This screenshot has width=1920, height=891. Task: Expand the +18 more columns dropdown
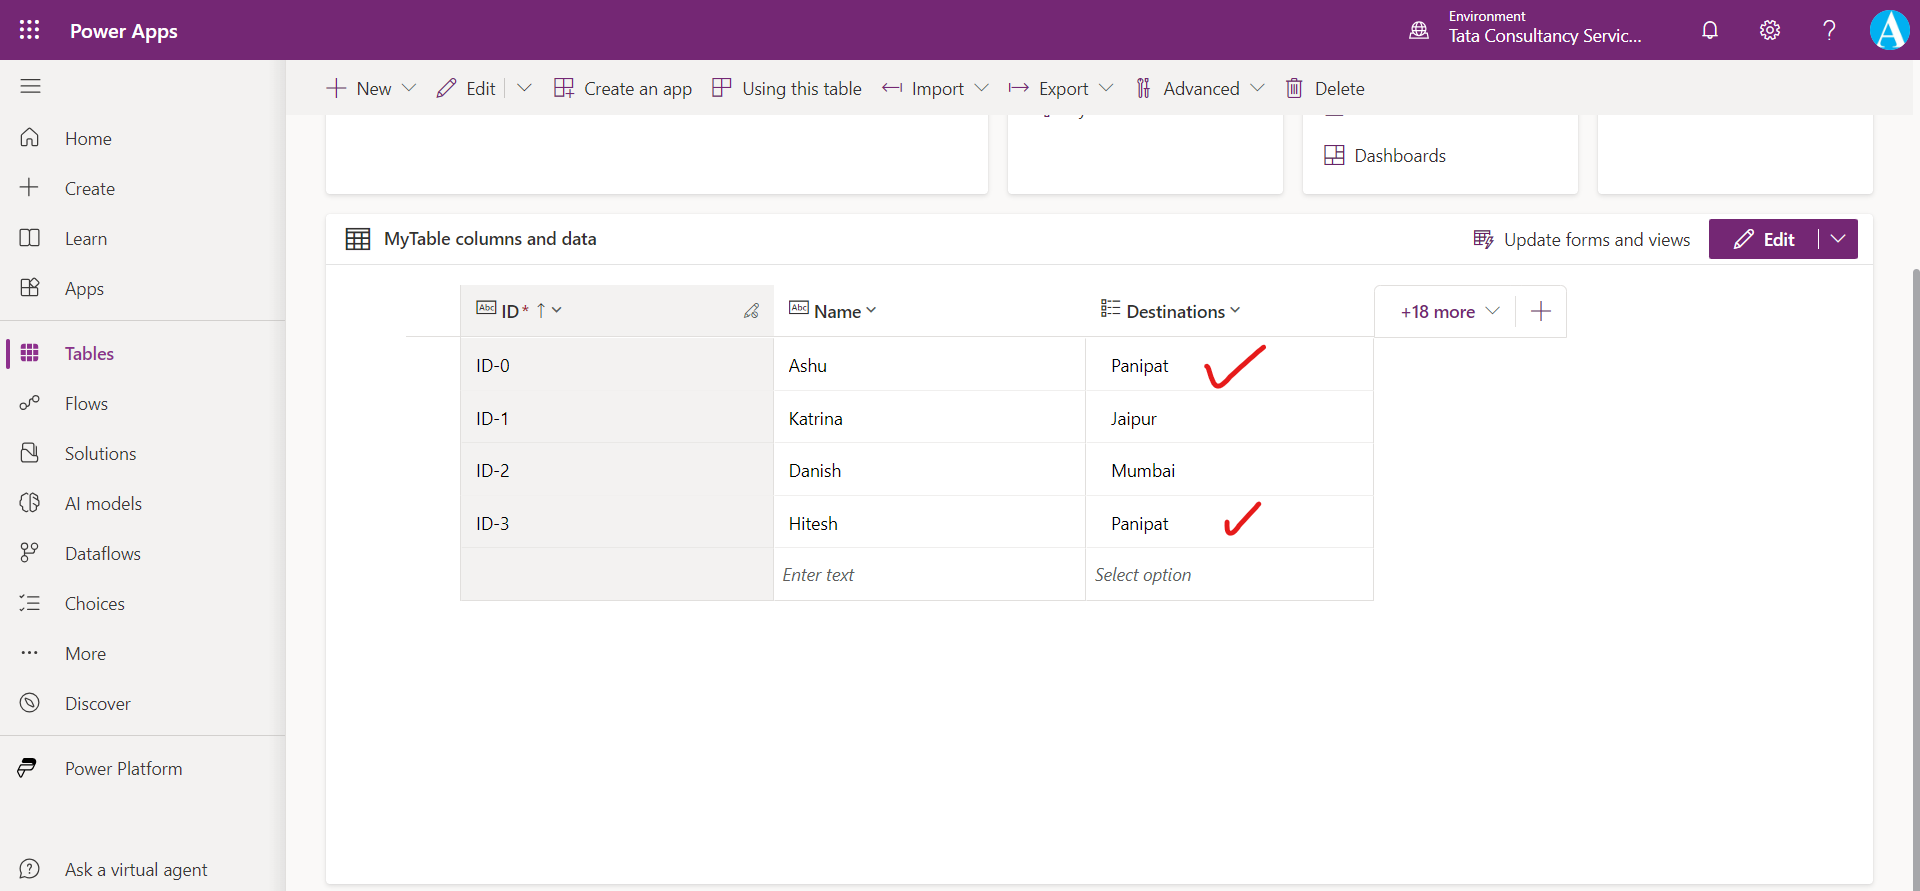(x=1449, y=312)
